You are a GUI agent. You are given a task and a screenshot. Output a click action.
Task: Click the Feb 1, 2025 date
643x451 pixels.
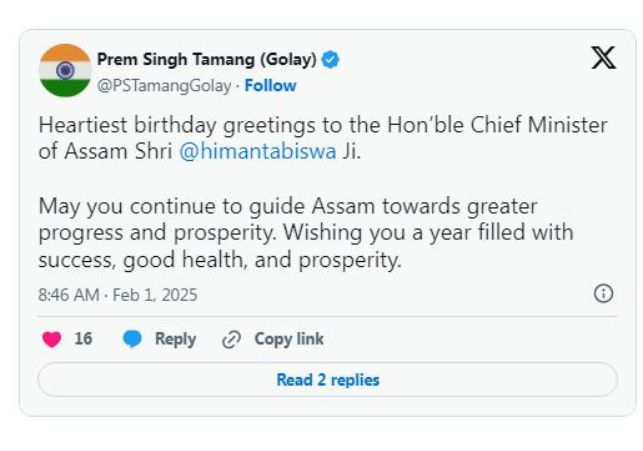pos(155,295)
